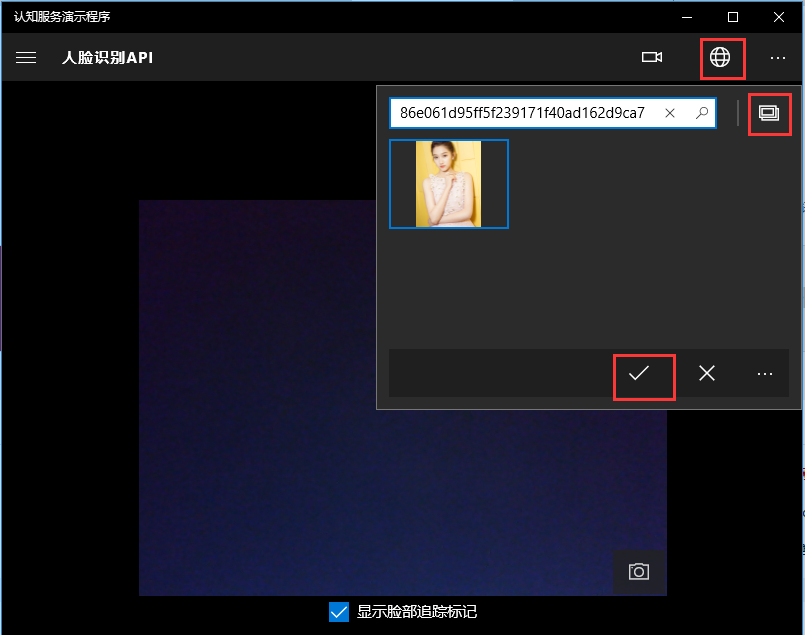
Task: Expand the flyout bar ellipsis menu
Action: [765, 374]
